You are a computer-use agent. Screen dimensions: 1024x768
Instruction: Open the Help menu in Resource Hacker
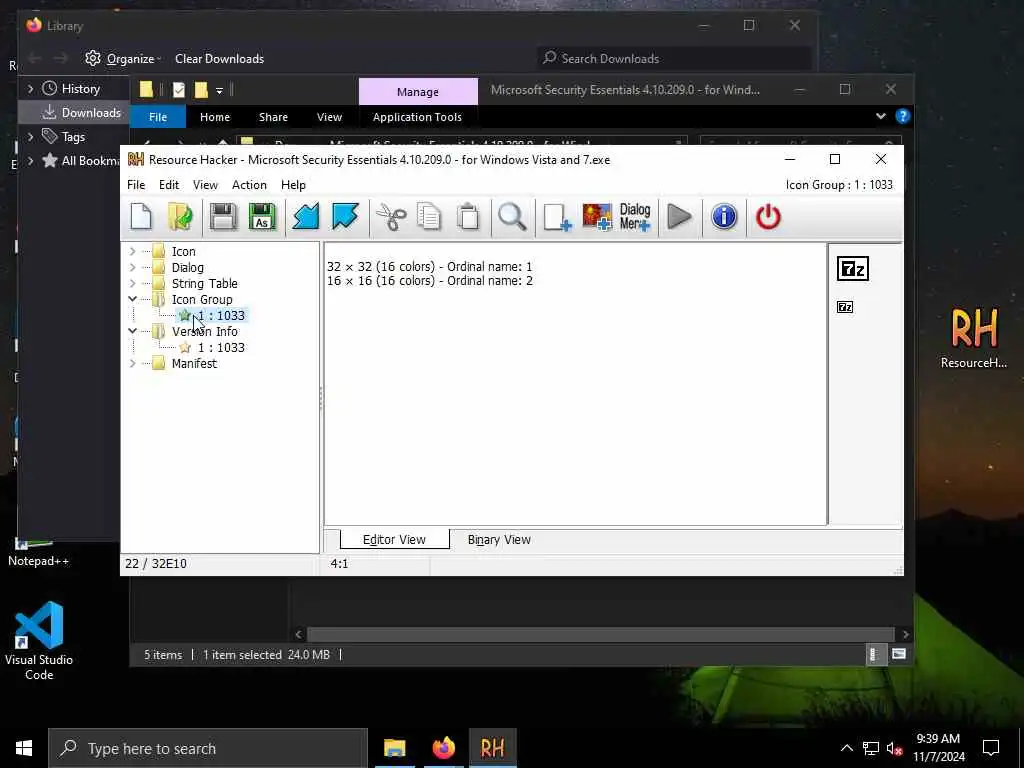point(293,185)
